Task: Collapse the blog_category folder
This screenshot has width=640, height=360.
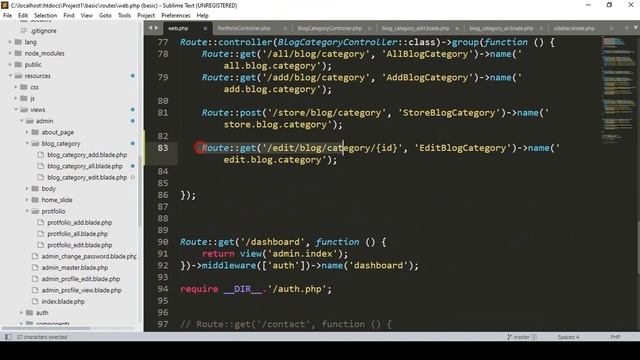Action: pos(27,144)
